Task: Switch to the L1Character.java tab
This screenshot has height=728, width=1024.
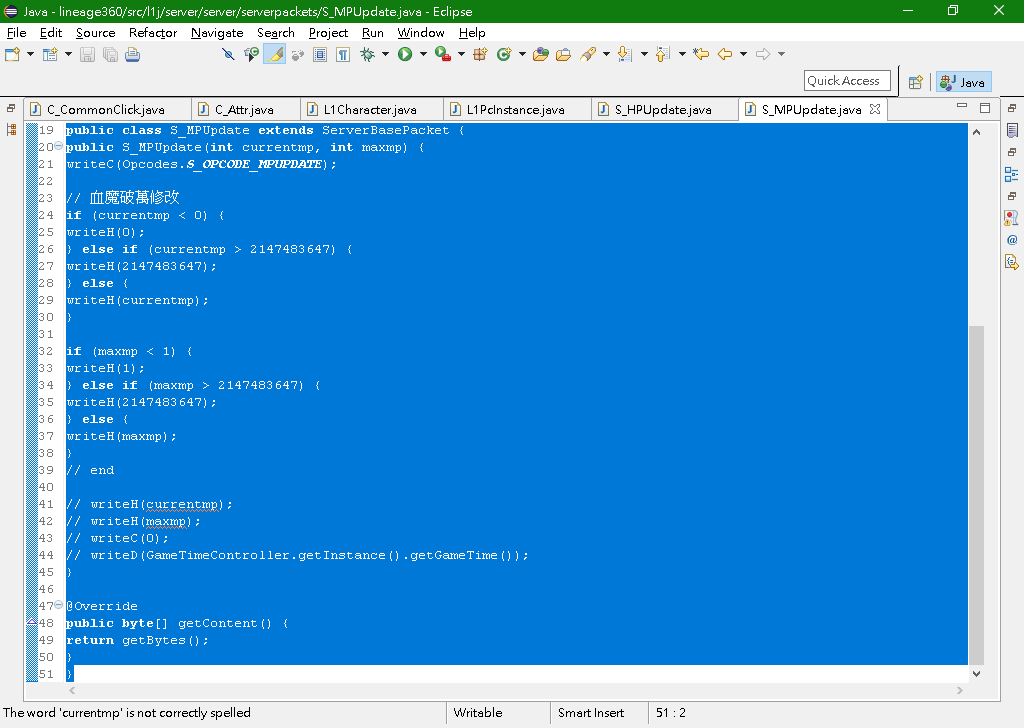Action: coord(370,110)
